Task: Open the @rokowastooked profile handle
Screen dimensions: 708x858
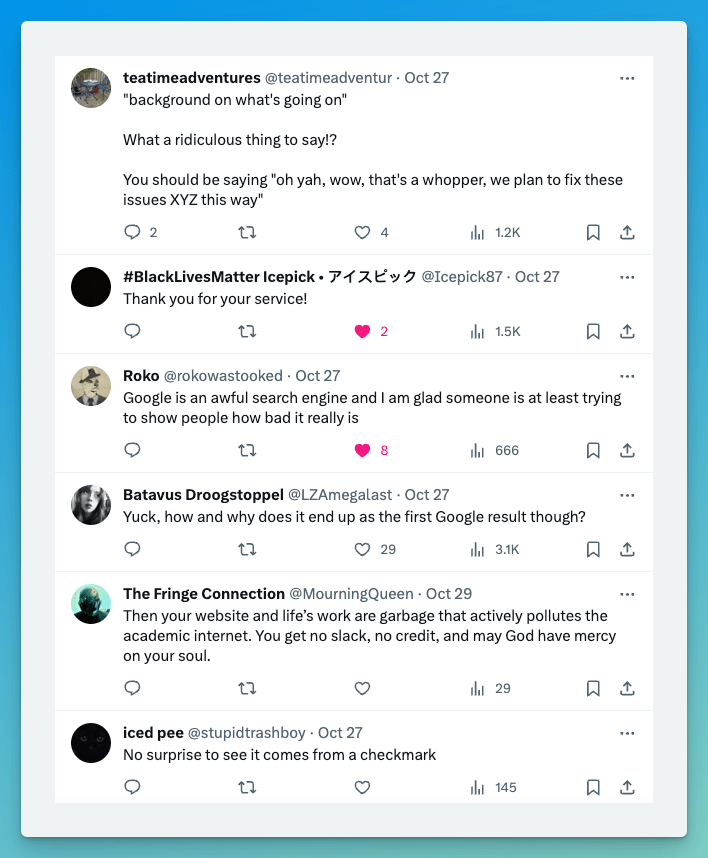Action: pos(221,376)
